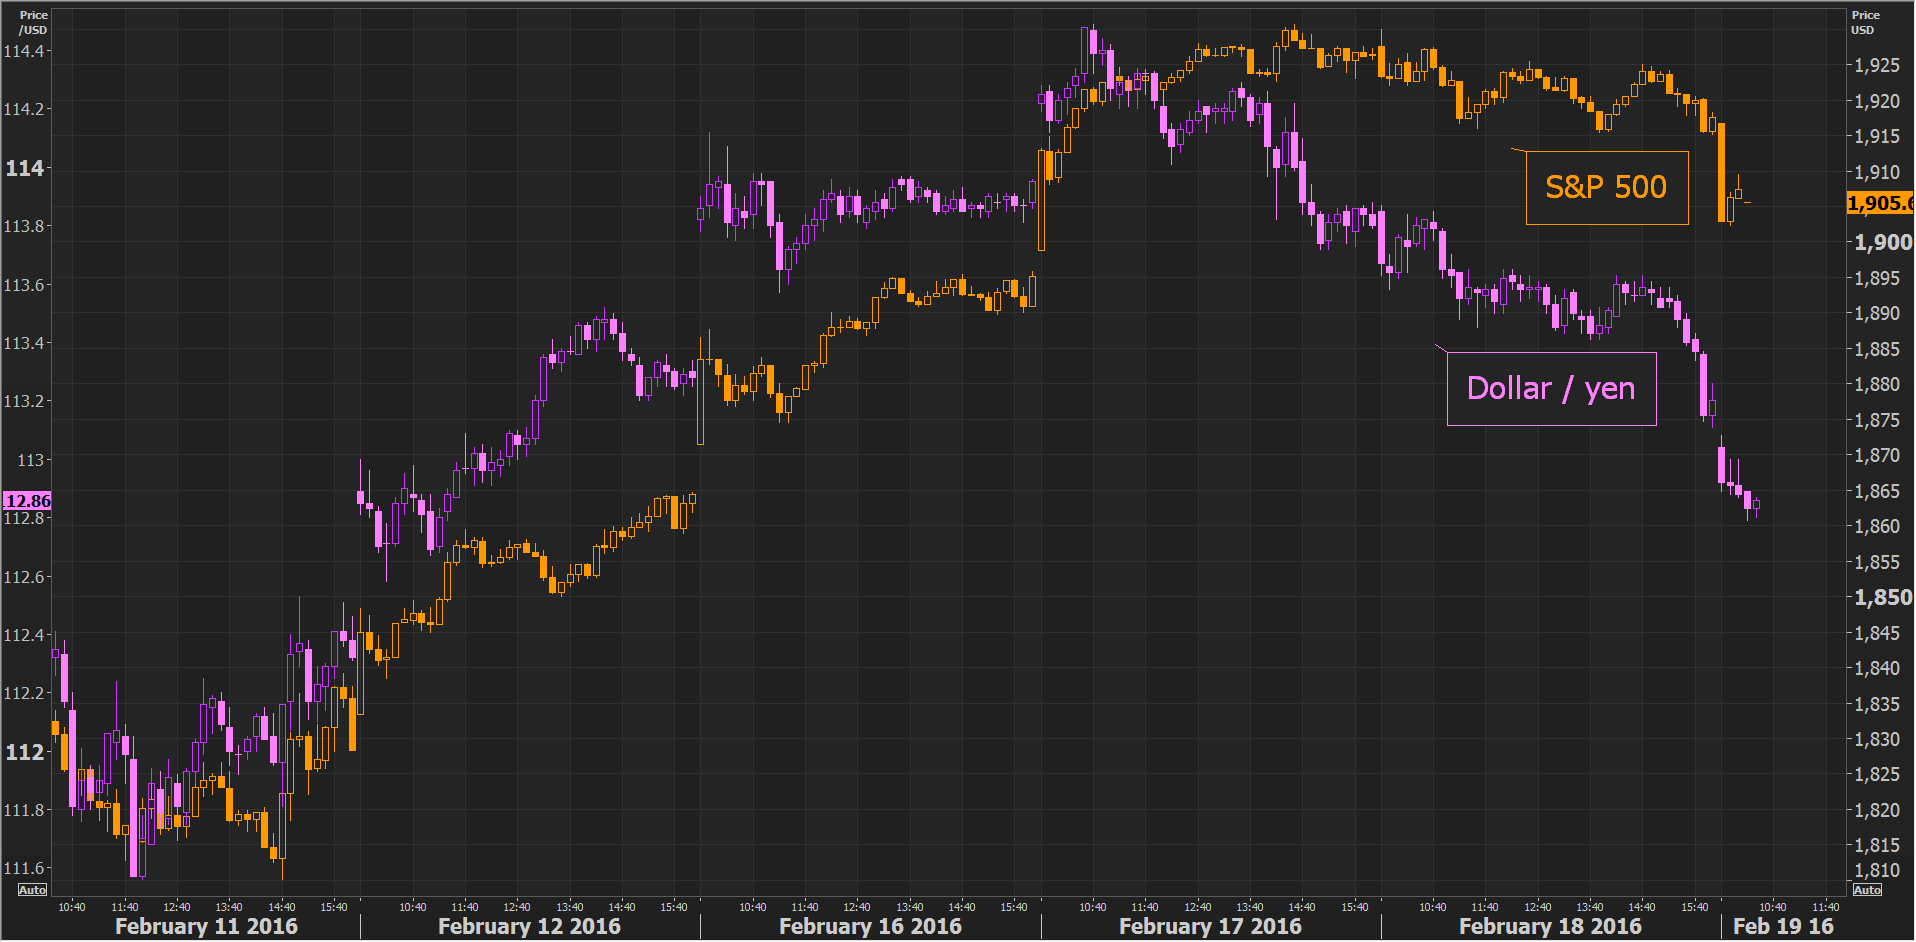Click the February 16 2016 date label
This screenshot has height=942, width=1916.
click(x=870, y=926)
